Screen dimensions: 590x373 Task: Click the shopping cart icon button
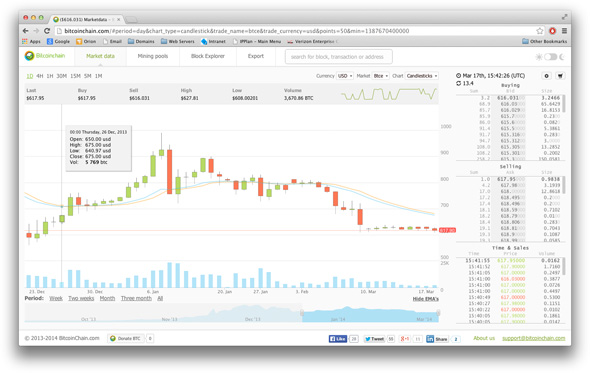(560, 76)
